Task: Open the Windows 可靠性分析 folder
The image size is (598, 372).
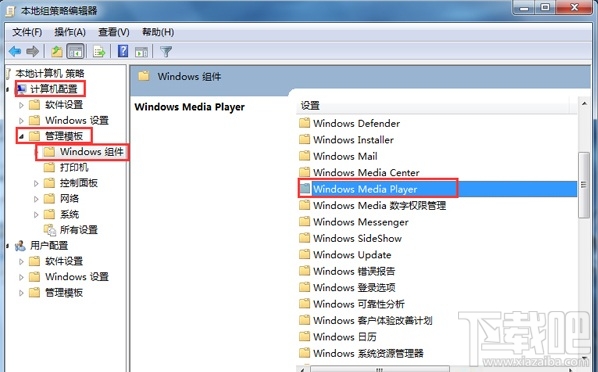Action: click(358, 304)
